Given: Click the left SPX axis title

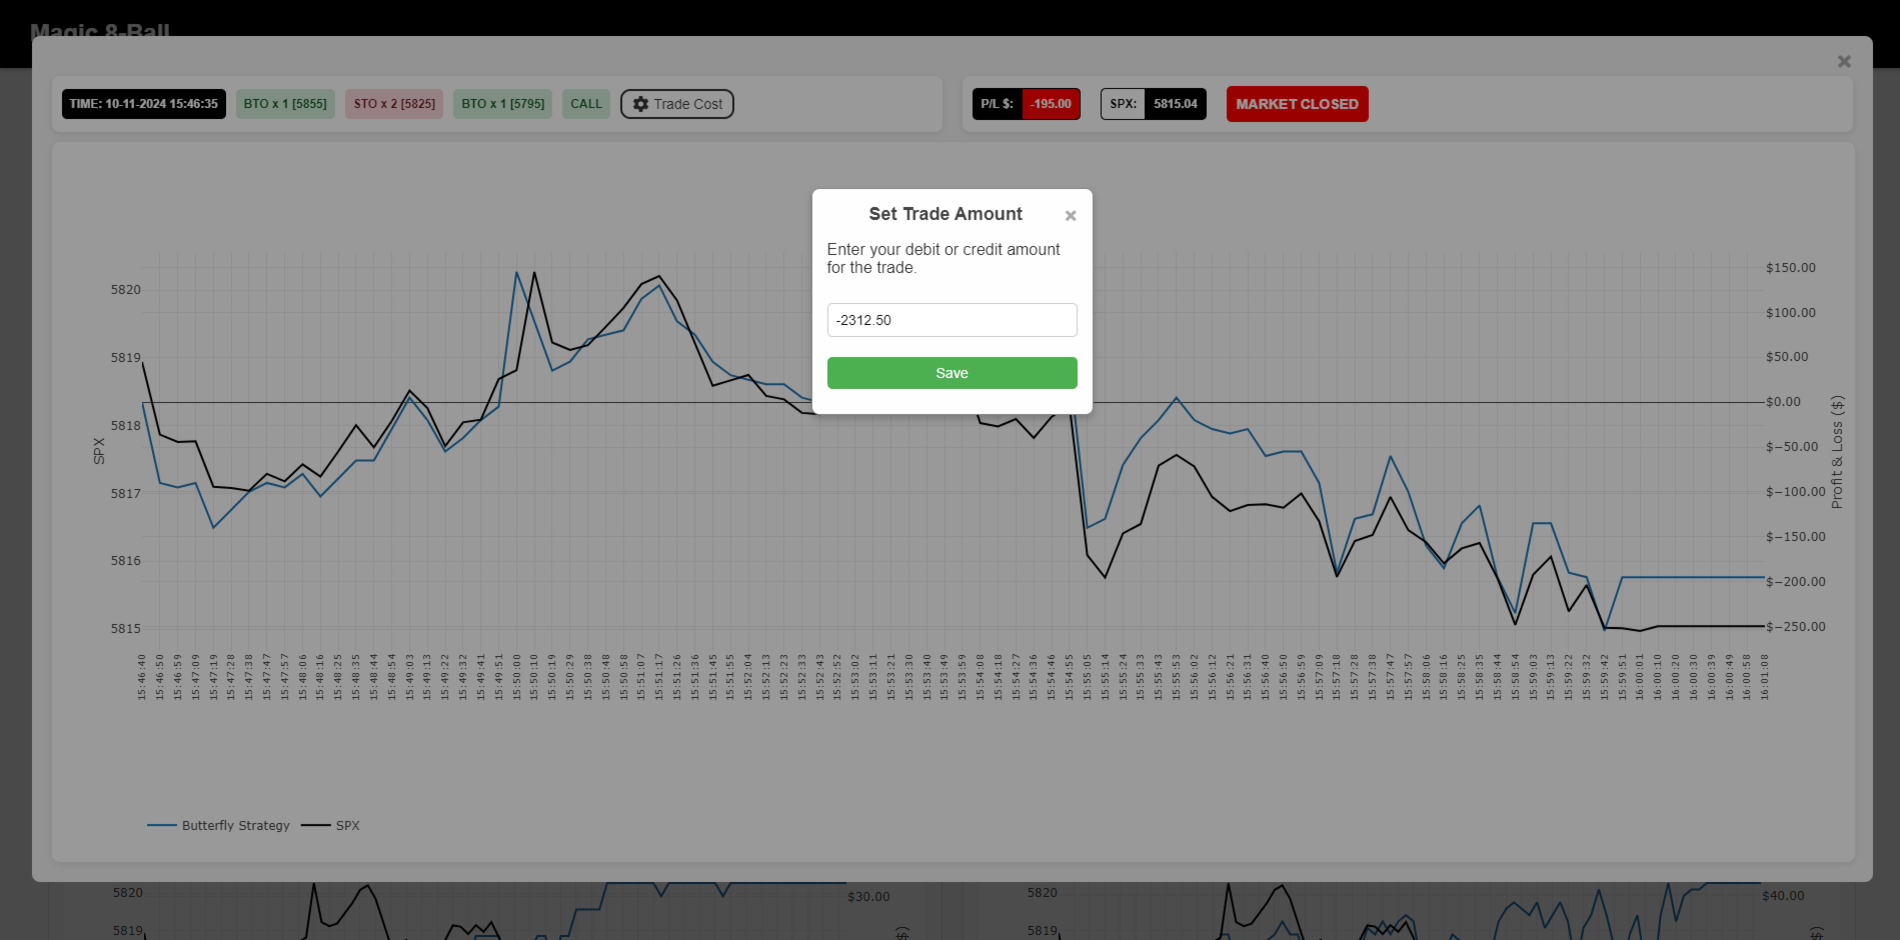Looking at the screenshot, I should (99, 451).
